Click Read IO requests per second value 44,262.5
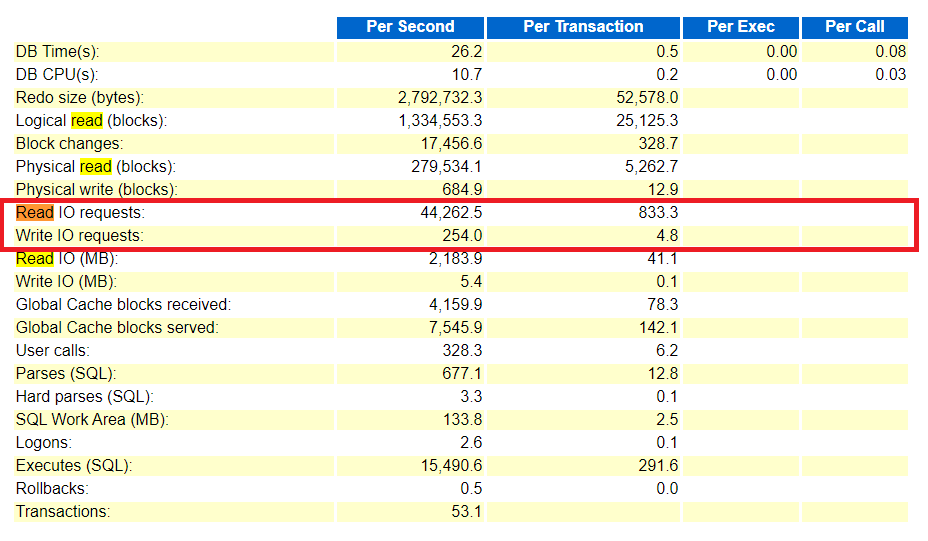928x541 pixels. [x=451, y=212]
